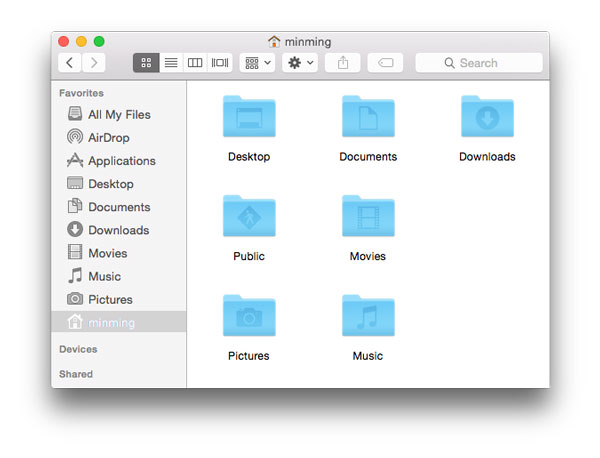Select the Documents folder icon
Screen dimensions: 600x458
[368, 116]
